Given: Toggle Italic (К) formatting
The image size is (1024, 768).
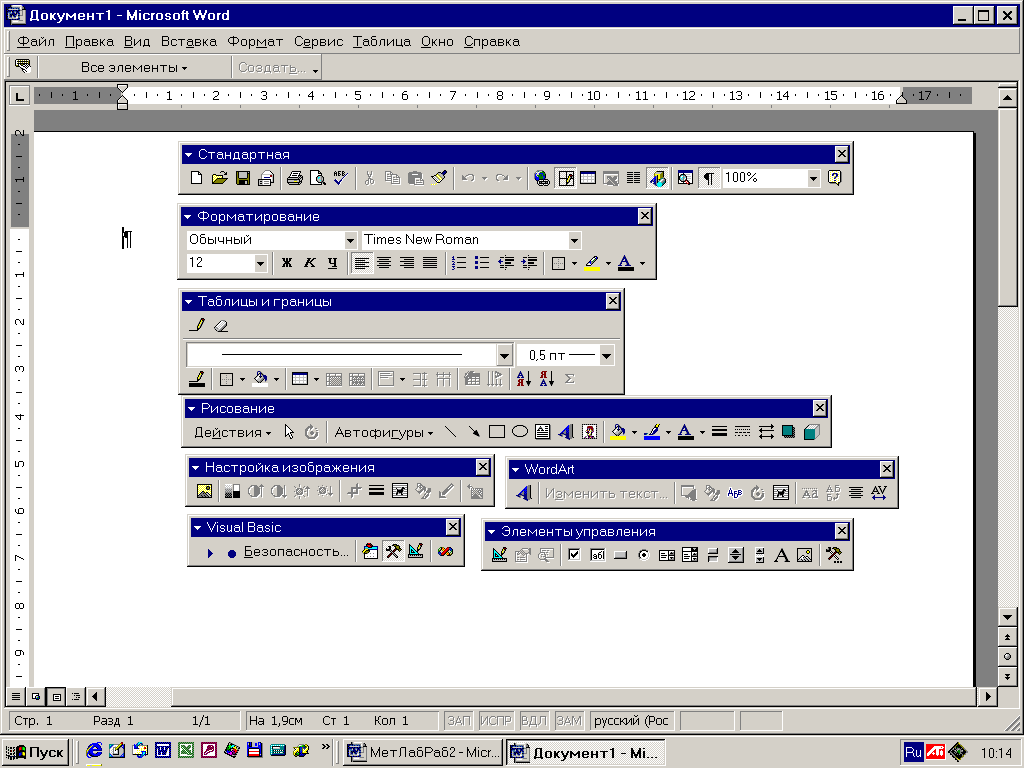Looking at the screenshot, I should tap(310, 263).
